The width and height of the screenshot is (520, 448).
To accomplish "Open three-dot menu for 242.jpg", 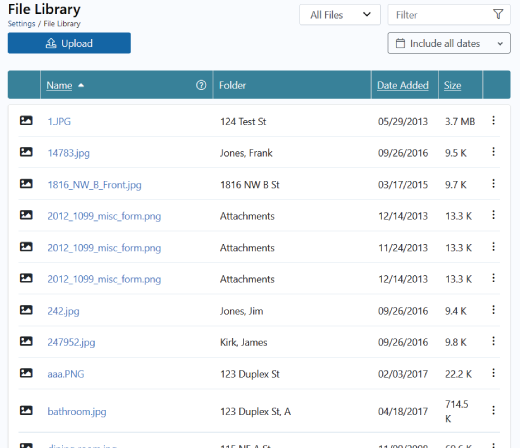I will [493, 310].
